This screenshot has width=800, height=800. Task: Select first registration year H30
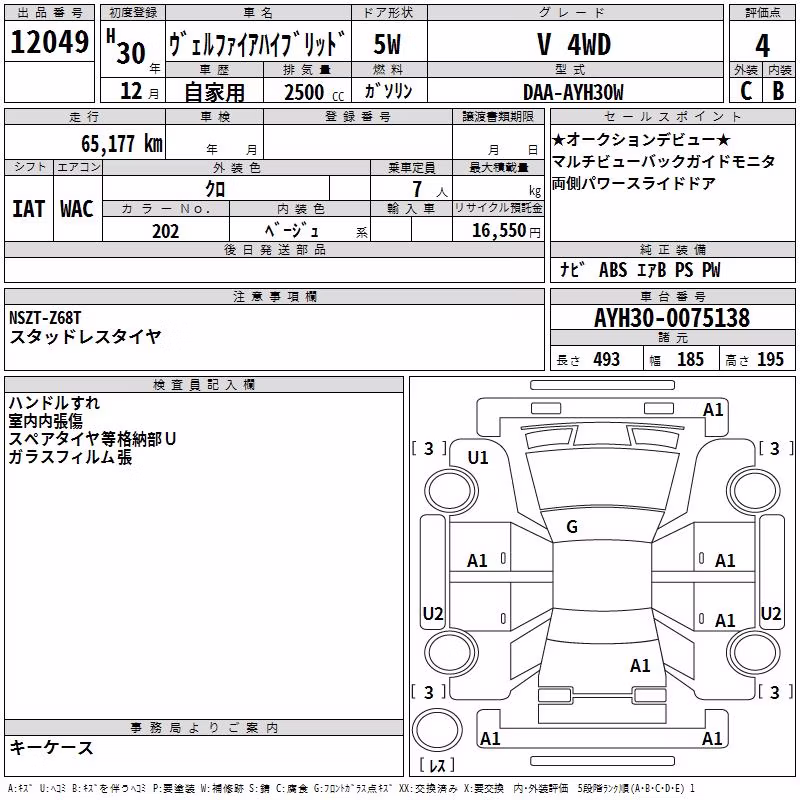[128, 47]
